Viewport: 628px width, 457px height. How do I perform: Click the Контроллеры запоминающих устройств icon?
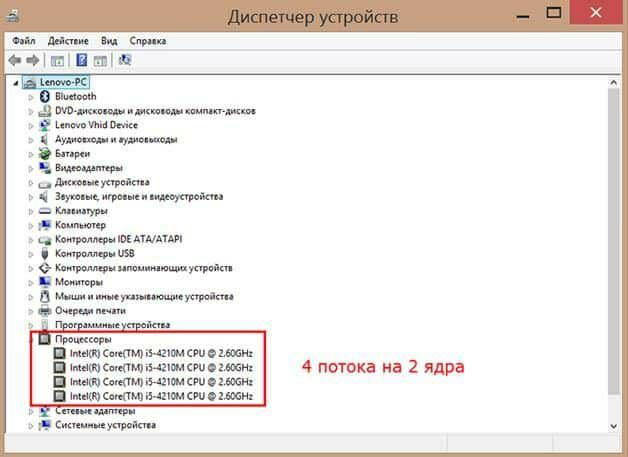pos(45,268)
